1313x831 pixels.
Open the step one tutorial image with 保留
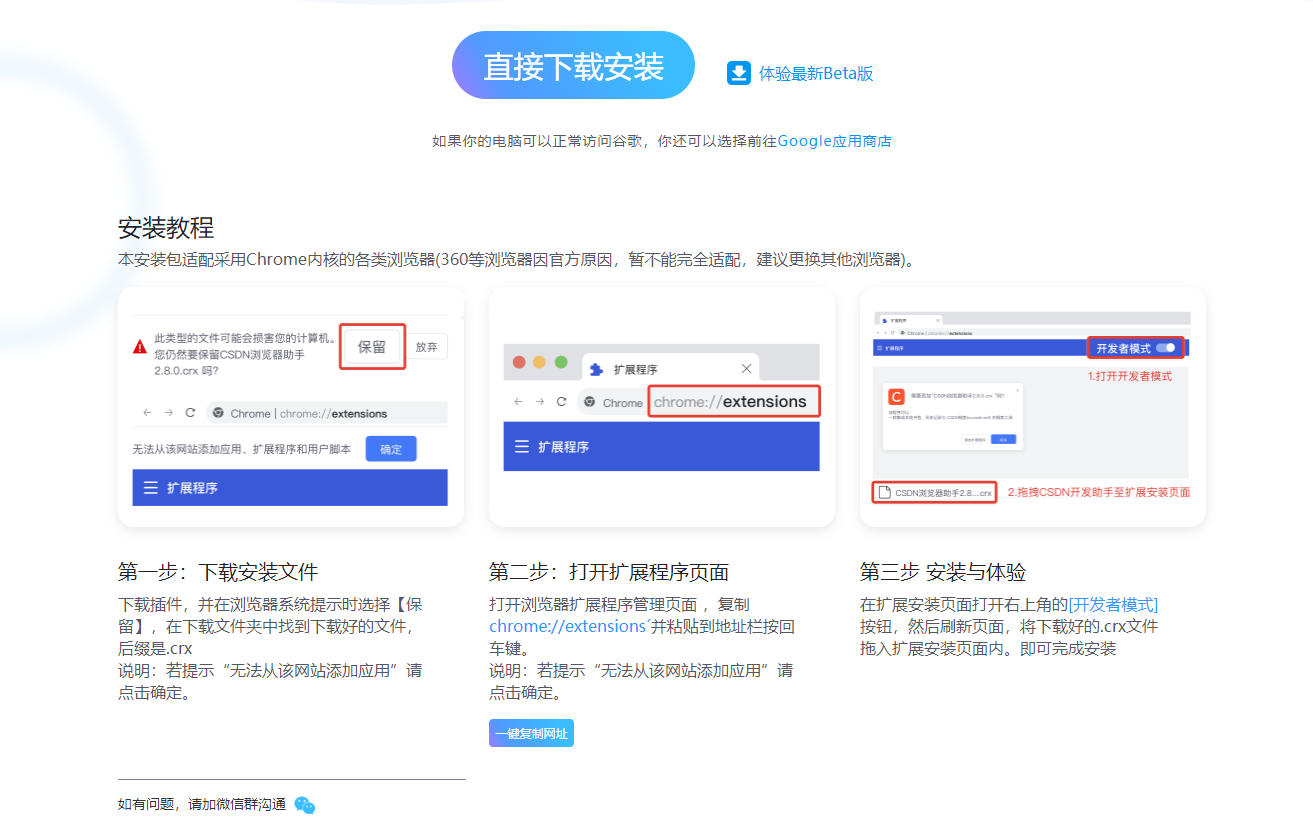click(x=291, y=407)
